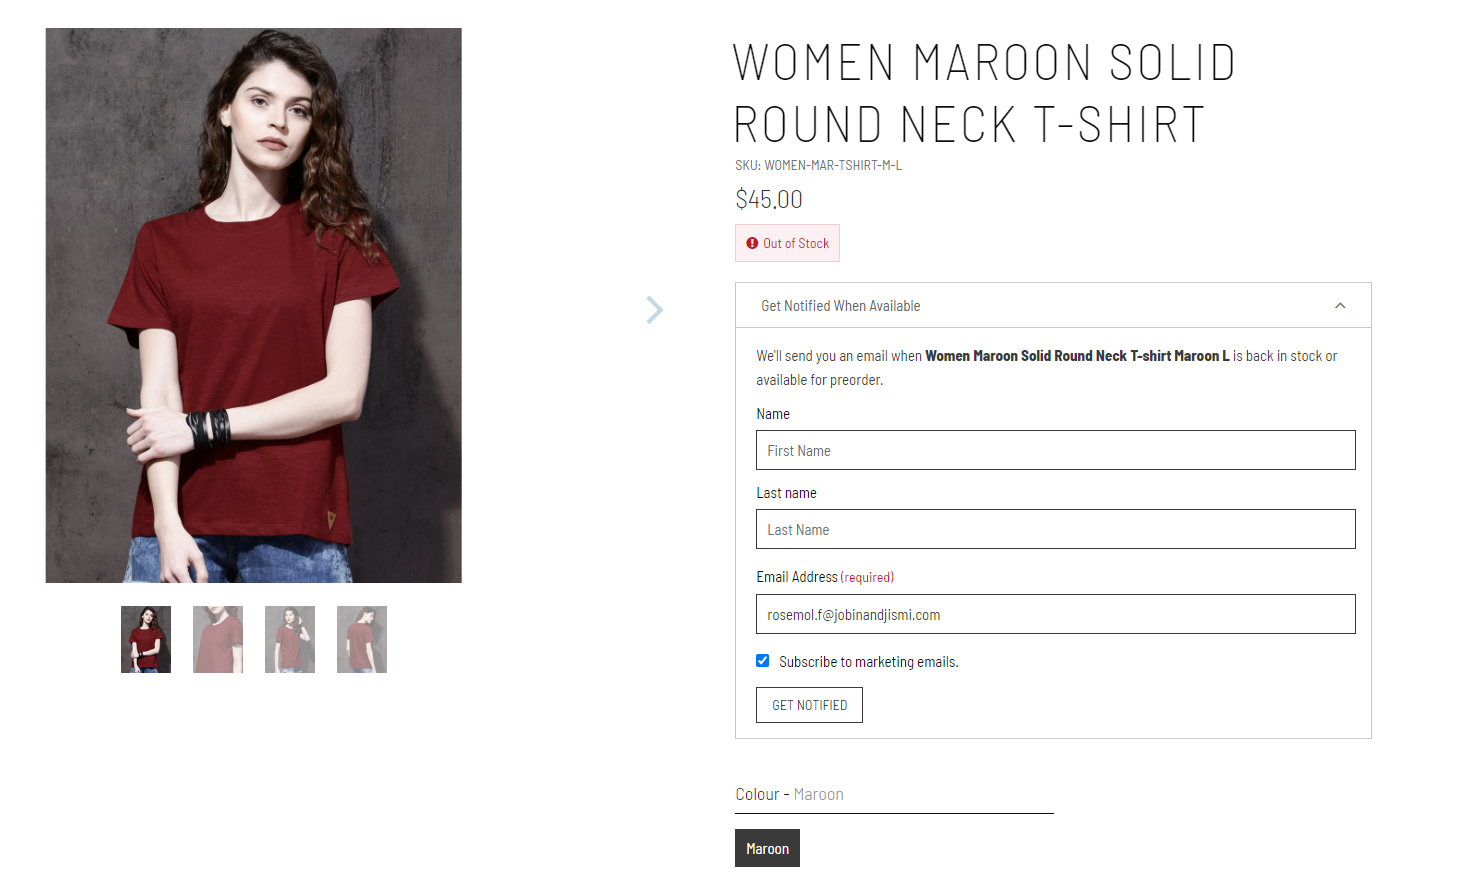Click the Out of Stock badge text
1467x873 pixels.
coord(796,243)
